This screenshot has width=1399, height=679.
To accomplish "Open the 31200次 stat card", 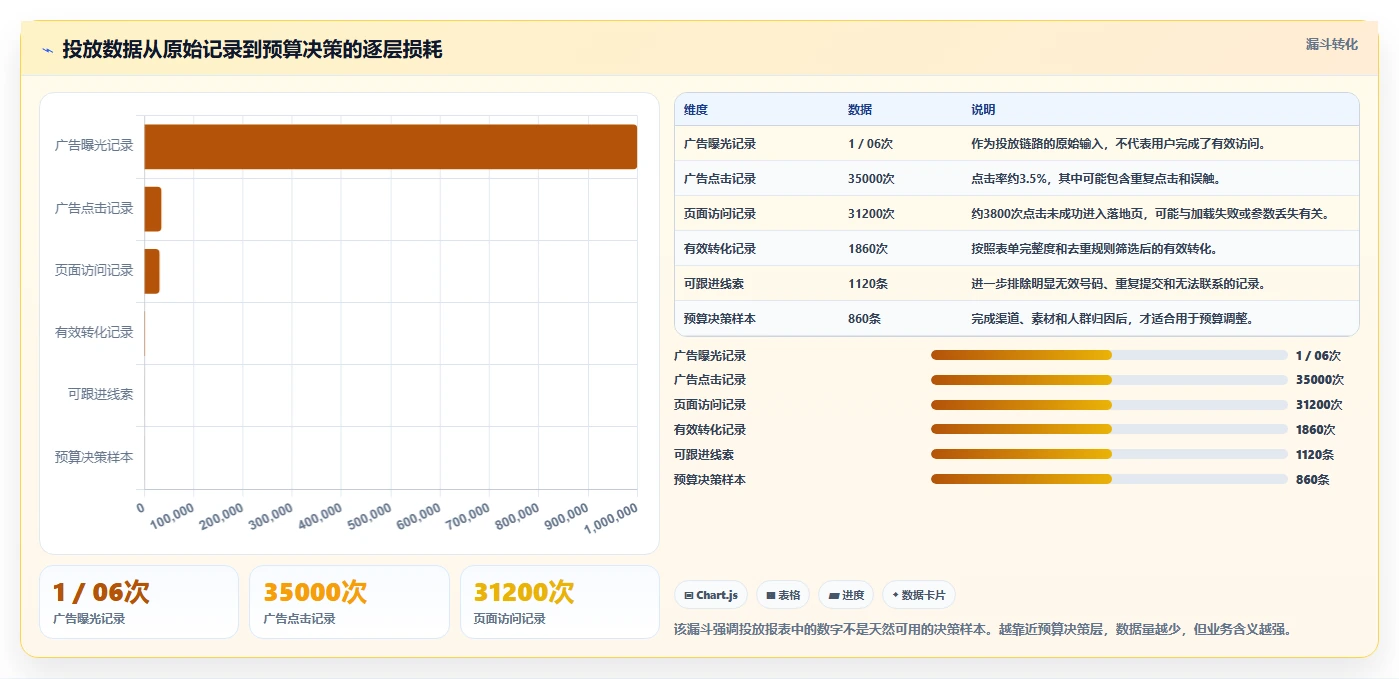I will click(560, 602).
